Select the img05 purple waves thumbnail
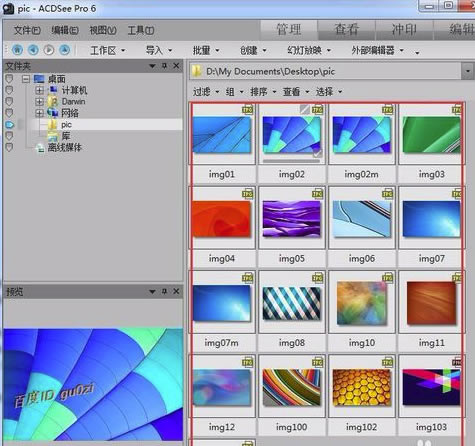The width and height of the screenshot is (475, 446). point(291,218)
